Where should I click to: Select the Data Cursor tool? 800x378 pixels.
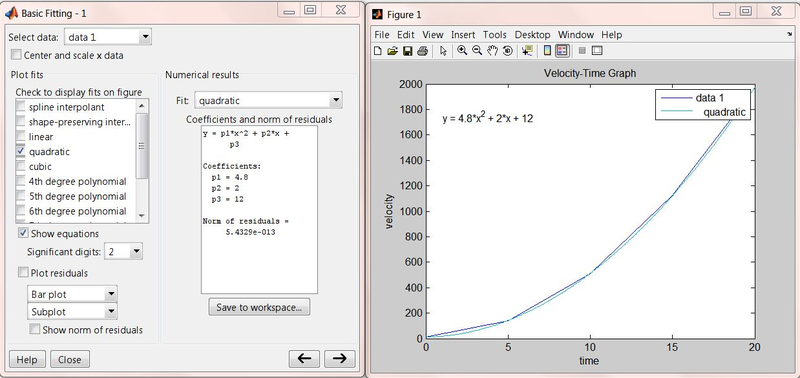[x=527, y=51]
